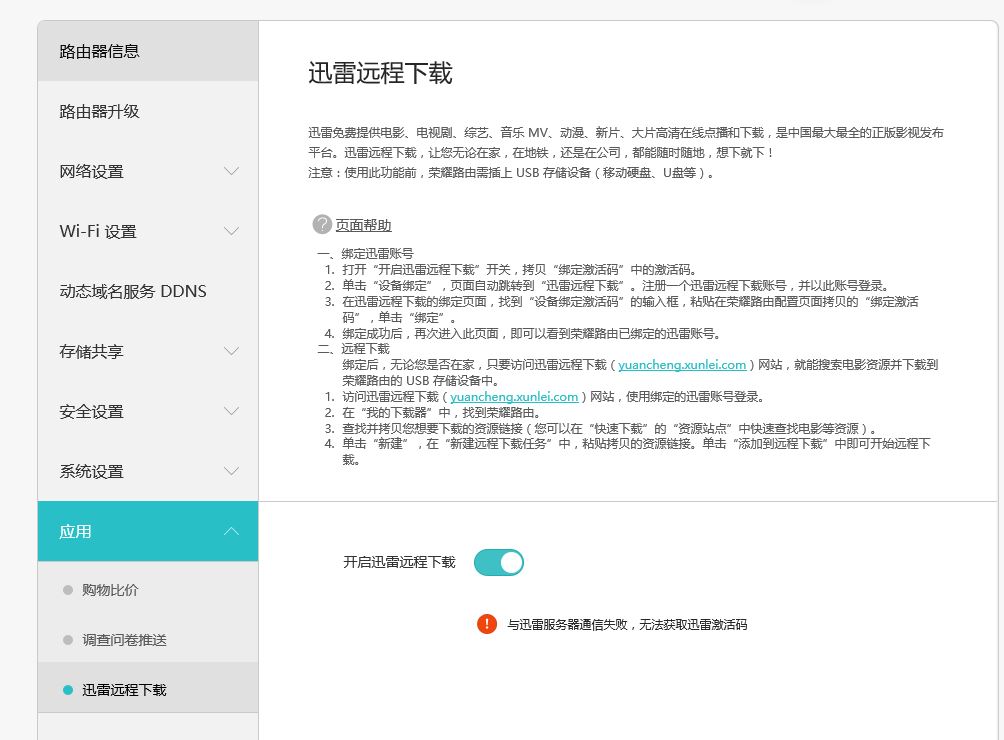
Task: Click the 迅雷远程下载 page title
Action: (x=380, y=73)
